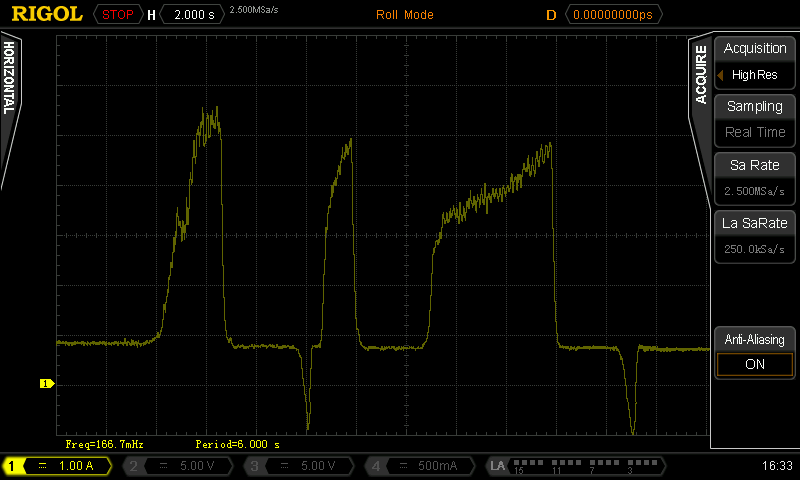The height and width of the screenshot is (480, 800).
Task: Select the D delay 0.00000000ps value
Action: (x=614, y=15)
